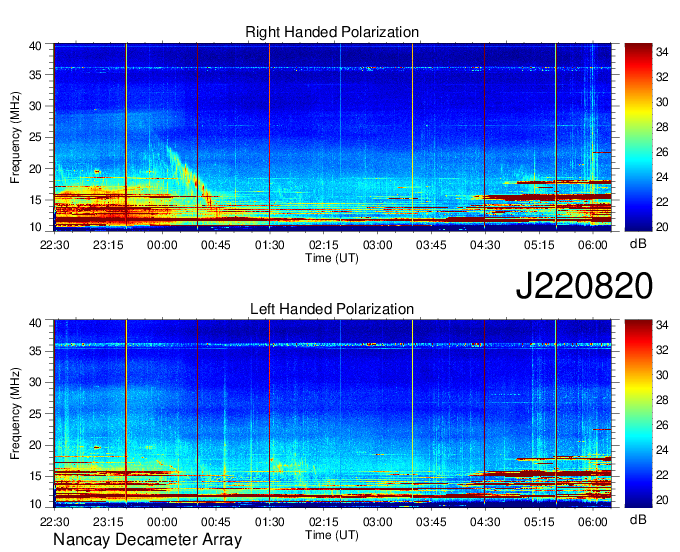Viewport: 680px width, 552px height.
Task: Click the 04:30 time tick on Left Handed plot
Action: point(485,522)
